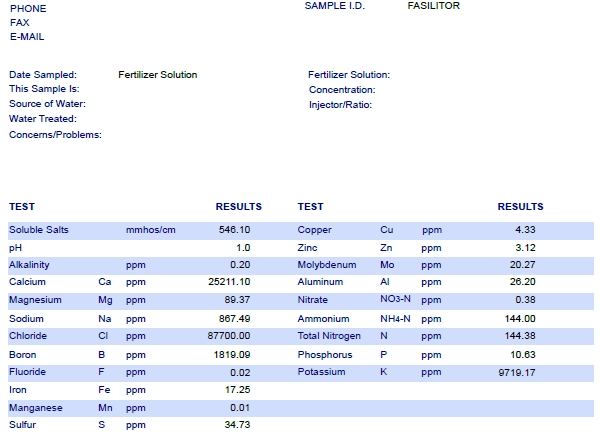Select the FAX label

pos(20,23)
